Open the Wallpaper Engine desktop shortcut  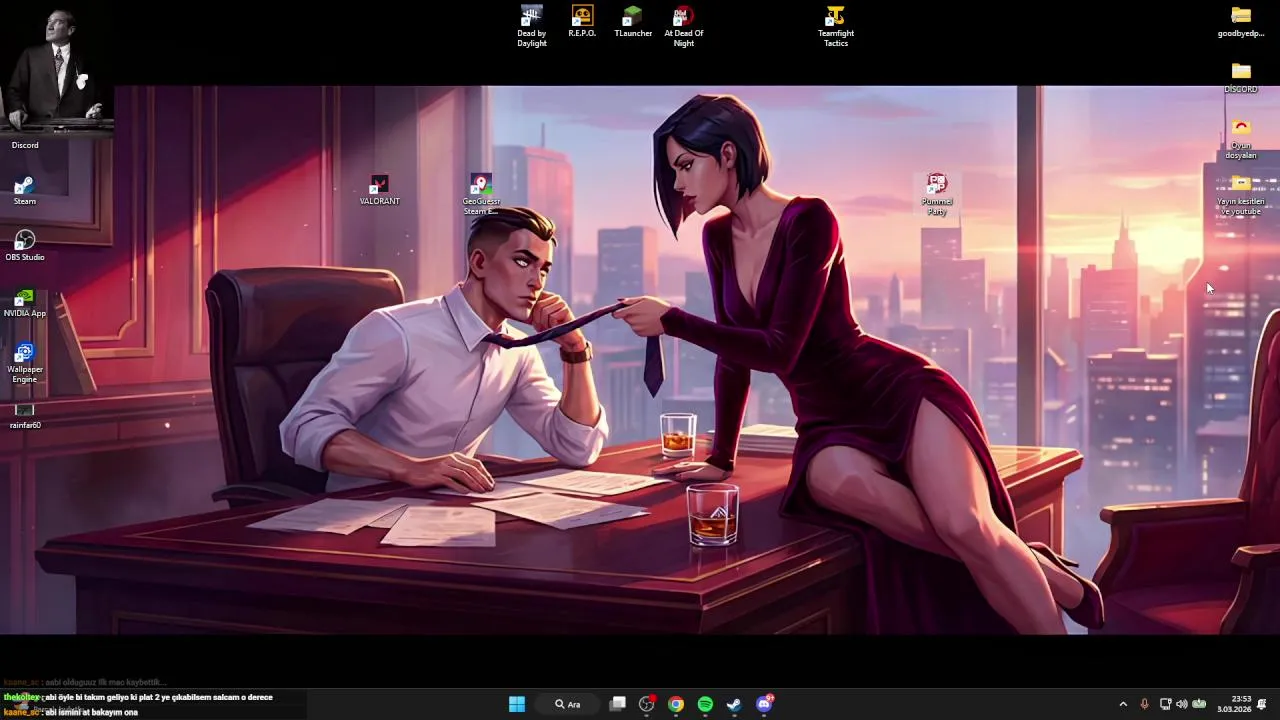pos(25,363)
